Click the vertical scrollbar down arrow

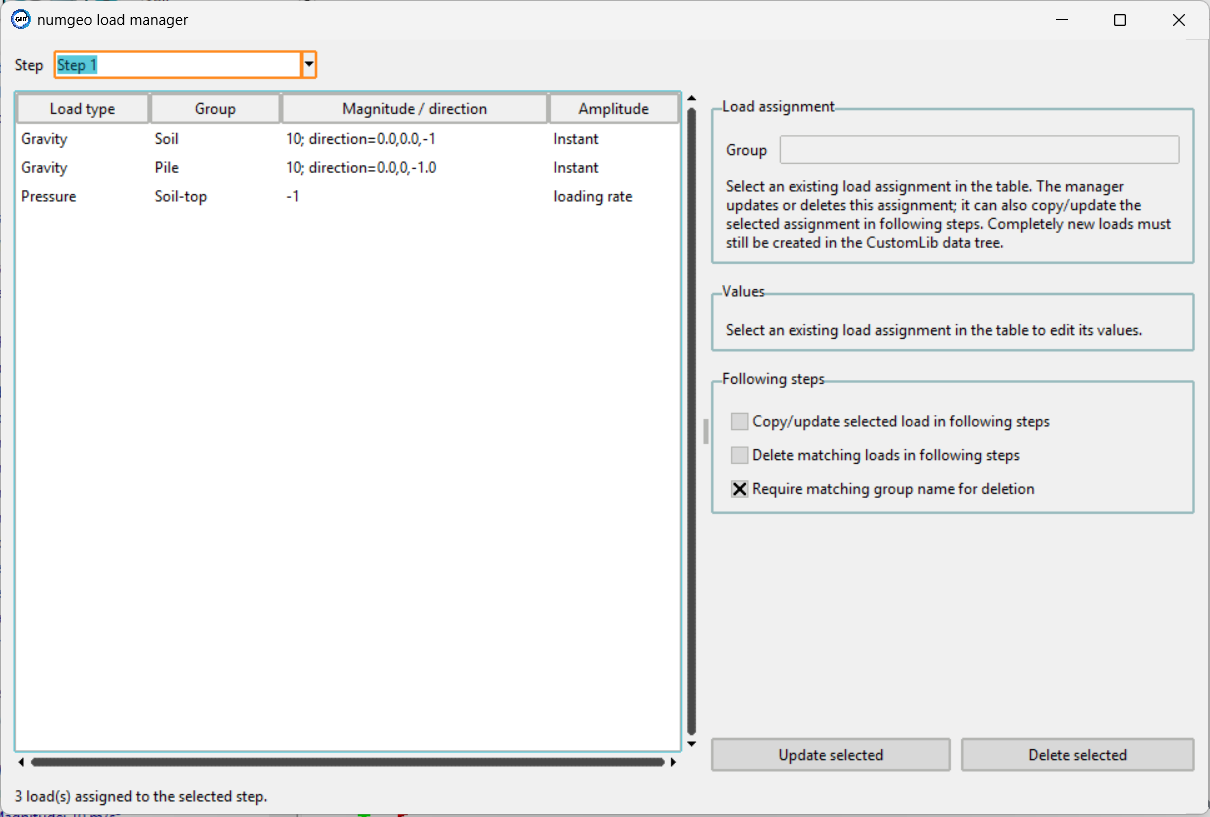pyautogui.click(x=691, y=744)
